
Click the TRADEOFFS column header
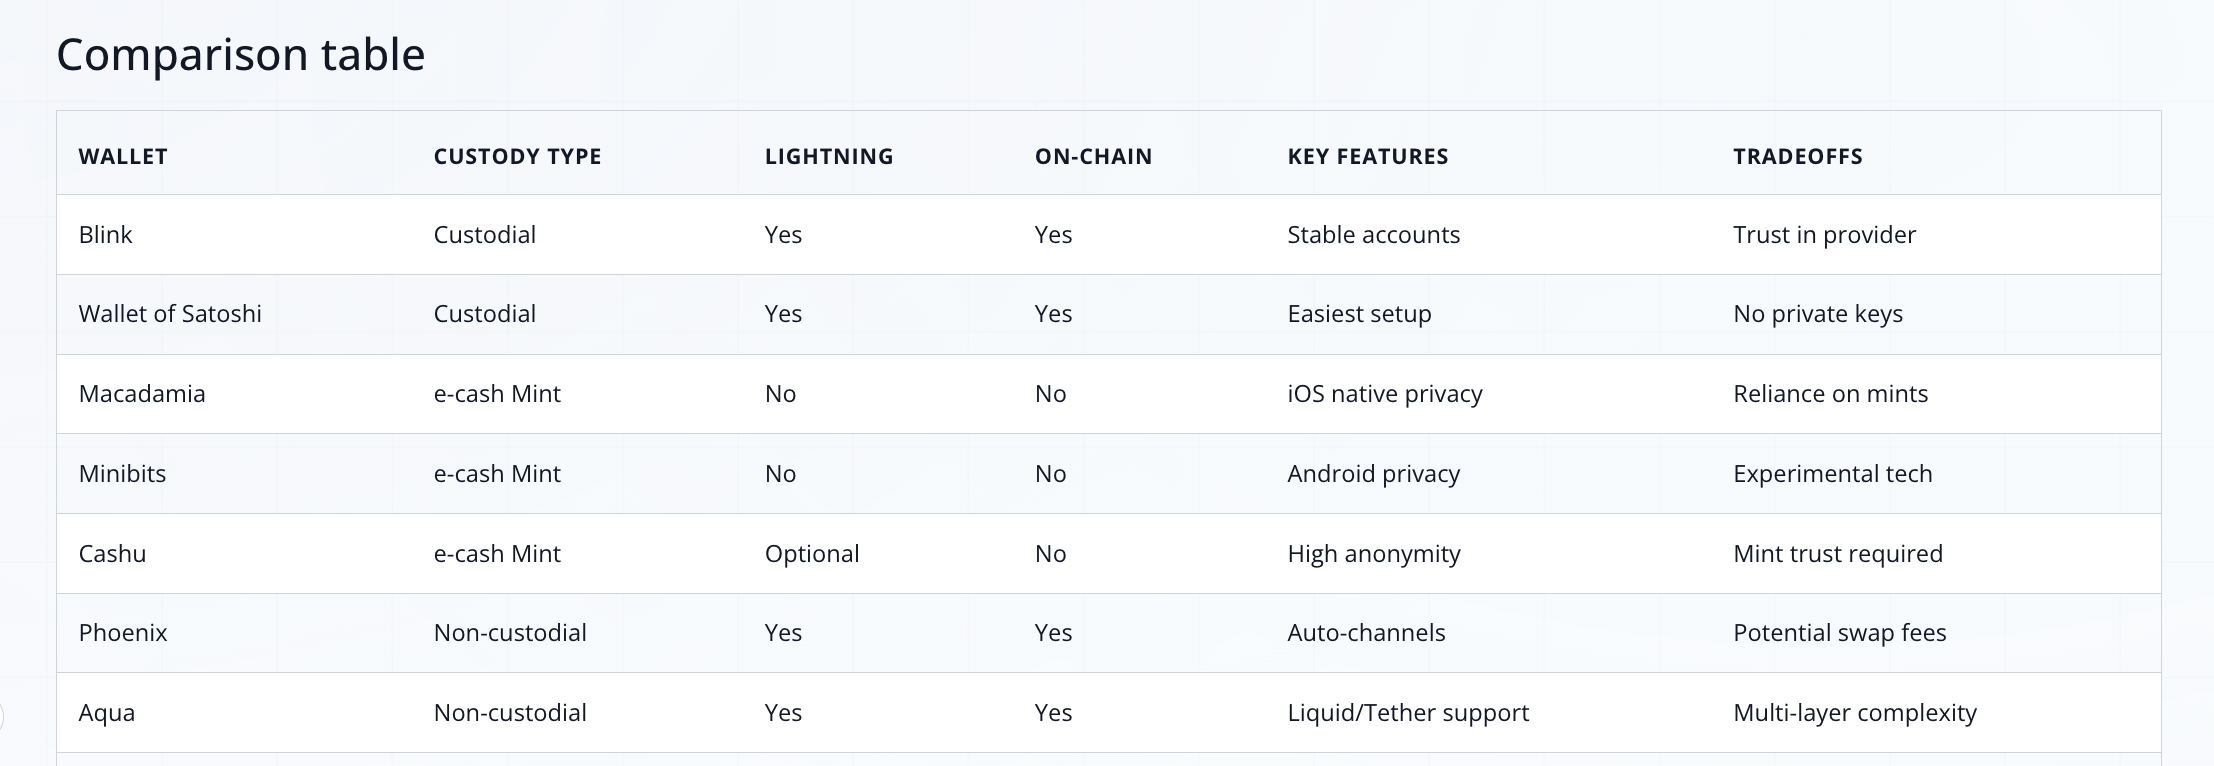(x=1797, y=156)
